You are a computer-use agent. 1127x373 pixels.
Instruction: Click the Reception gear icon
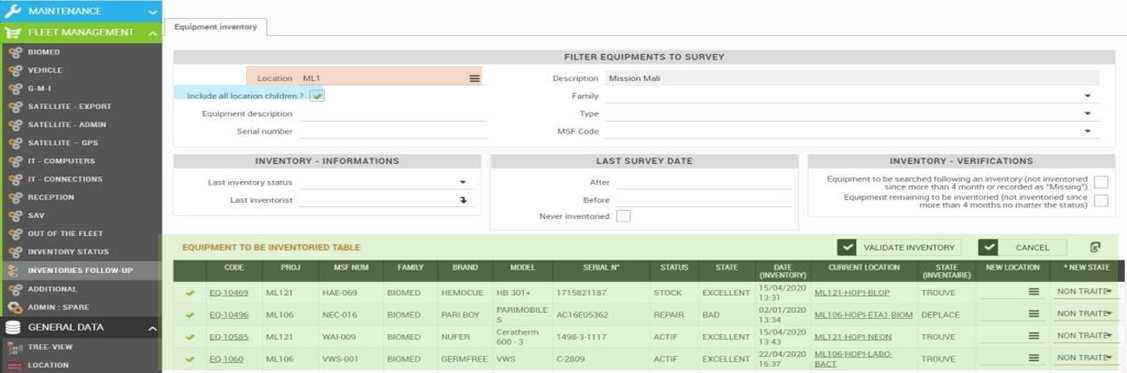(x=14, y=197)
